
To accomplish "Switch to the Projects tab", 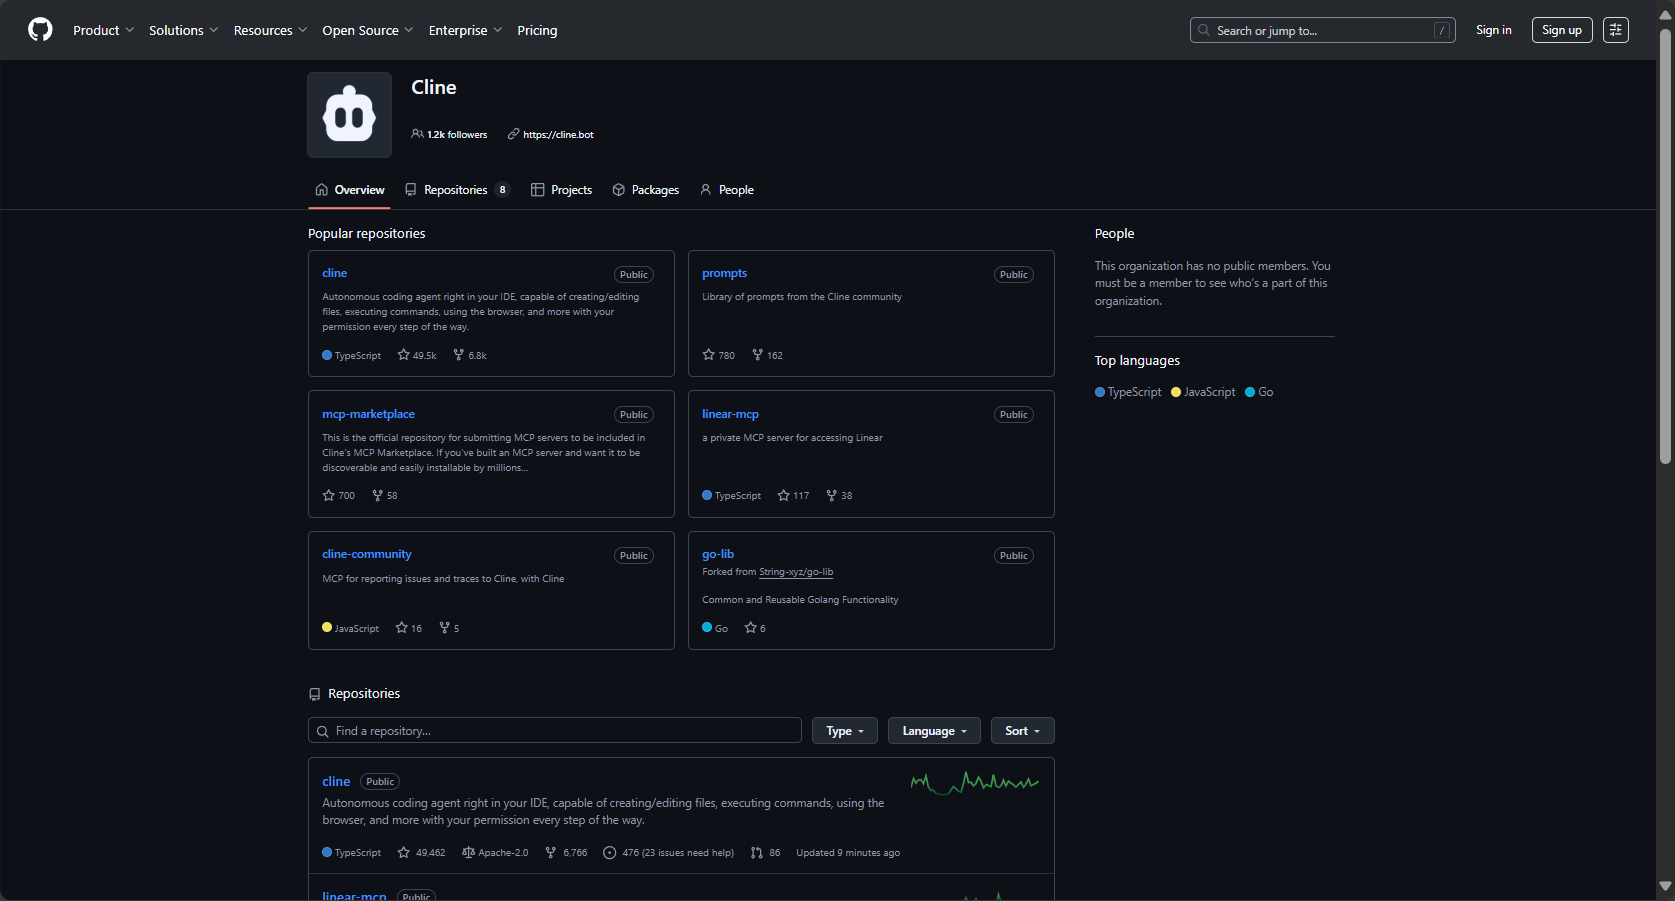I will (561, 190).
